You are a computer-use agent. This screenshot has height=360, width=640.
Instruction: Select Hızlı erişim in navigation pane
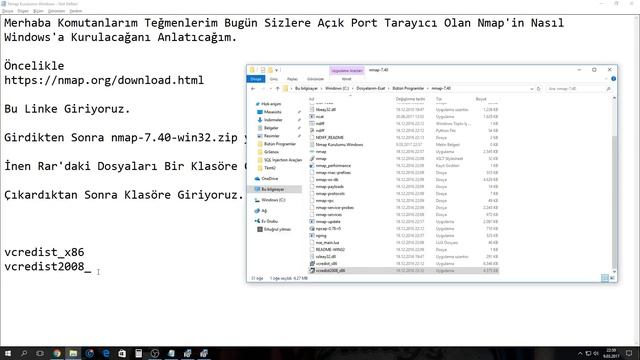(271, 104)
